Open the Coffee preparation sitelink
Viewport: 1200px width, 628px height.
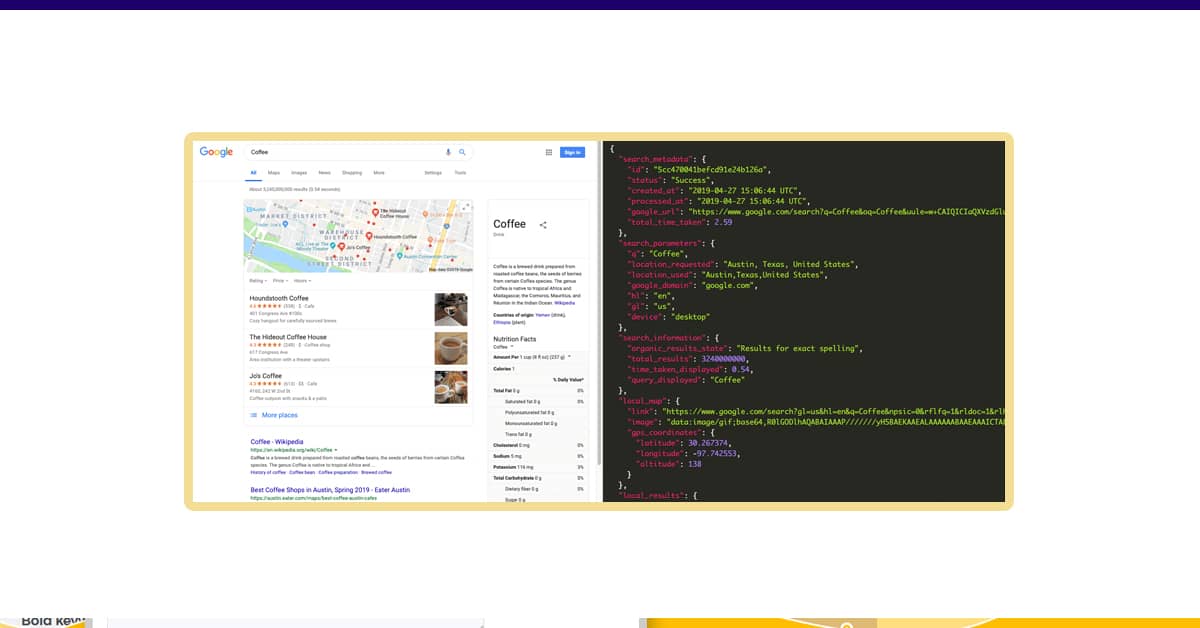coord(338,472)
